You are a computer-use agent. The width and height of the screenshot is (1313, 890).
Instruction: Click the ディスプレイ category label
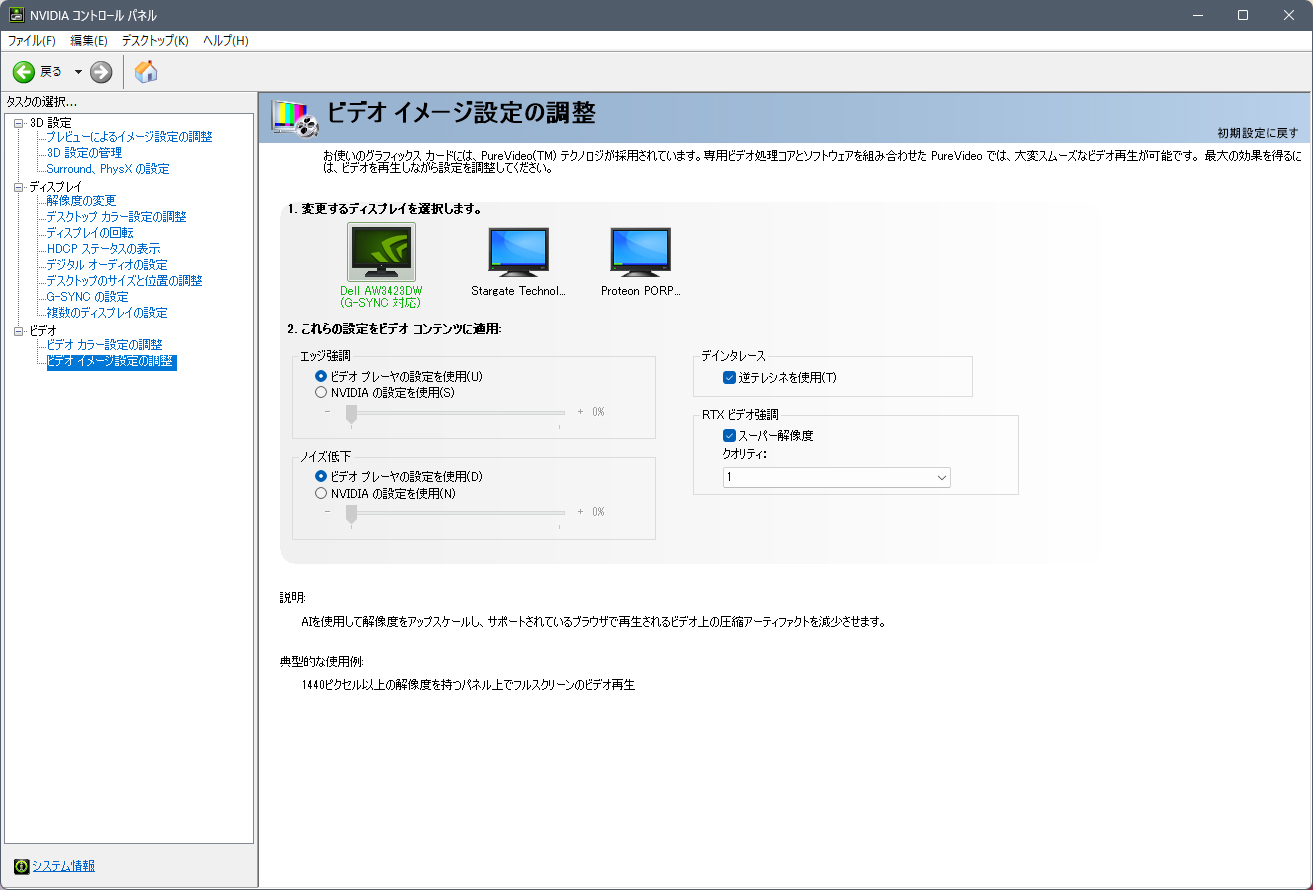(55, 187)
